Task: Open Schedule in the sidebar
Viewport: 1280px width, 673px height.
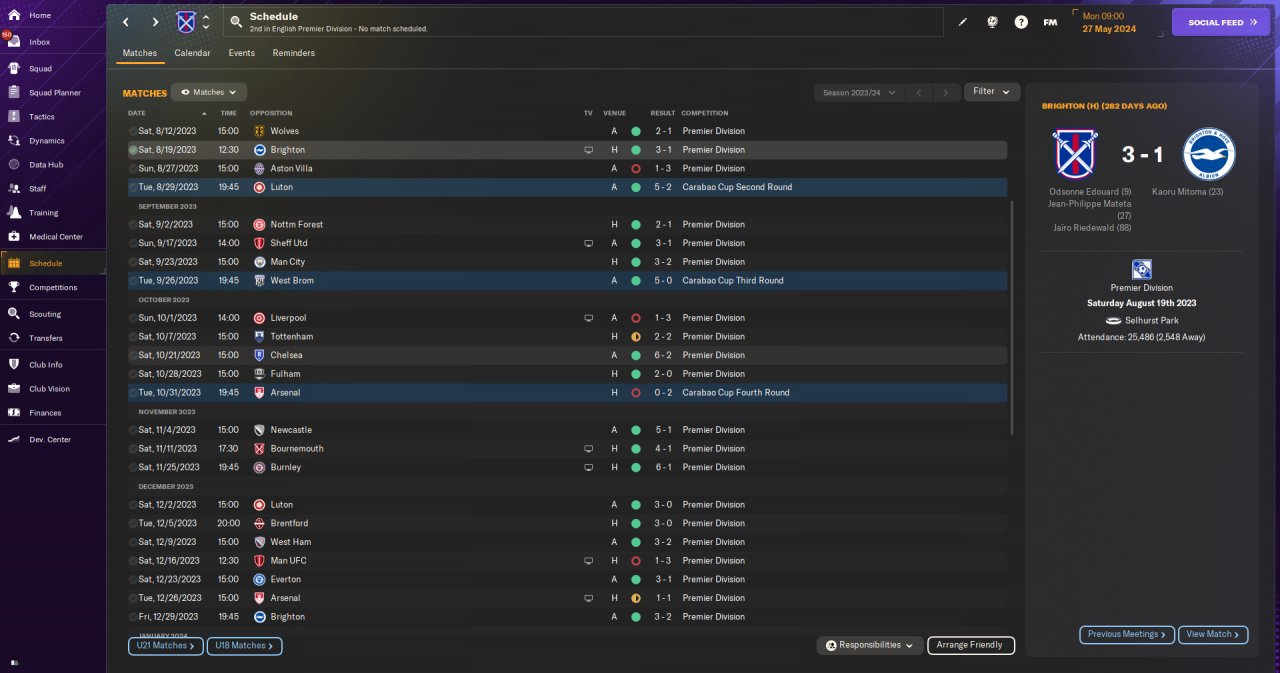Action: coord(53,263)
